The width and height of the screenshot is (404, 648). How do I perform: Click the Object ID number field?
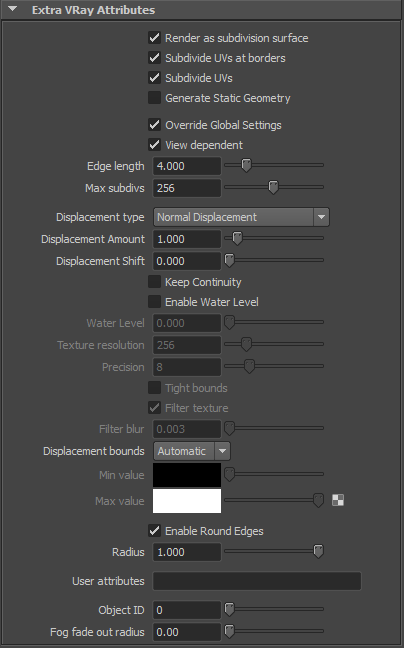[187, 610]
